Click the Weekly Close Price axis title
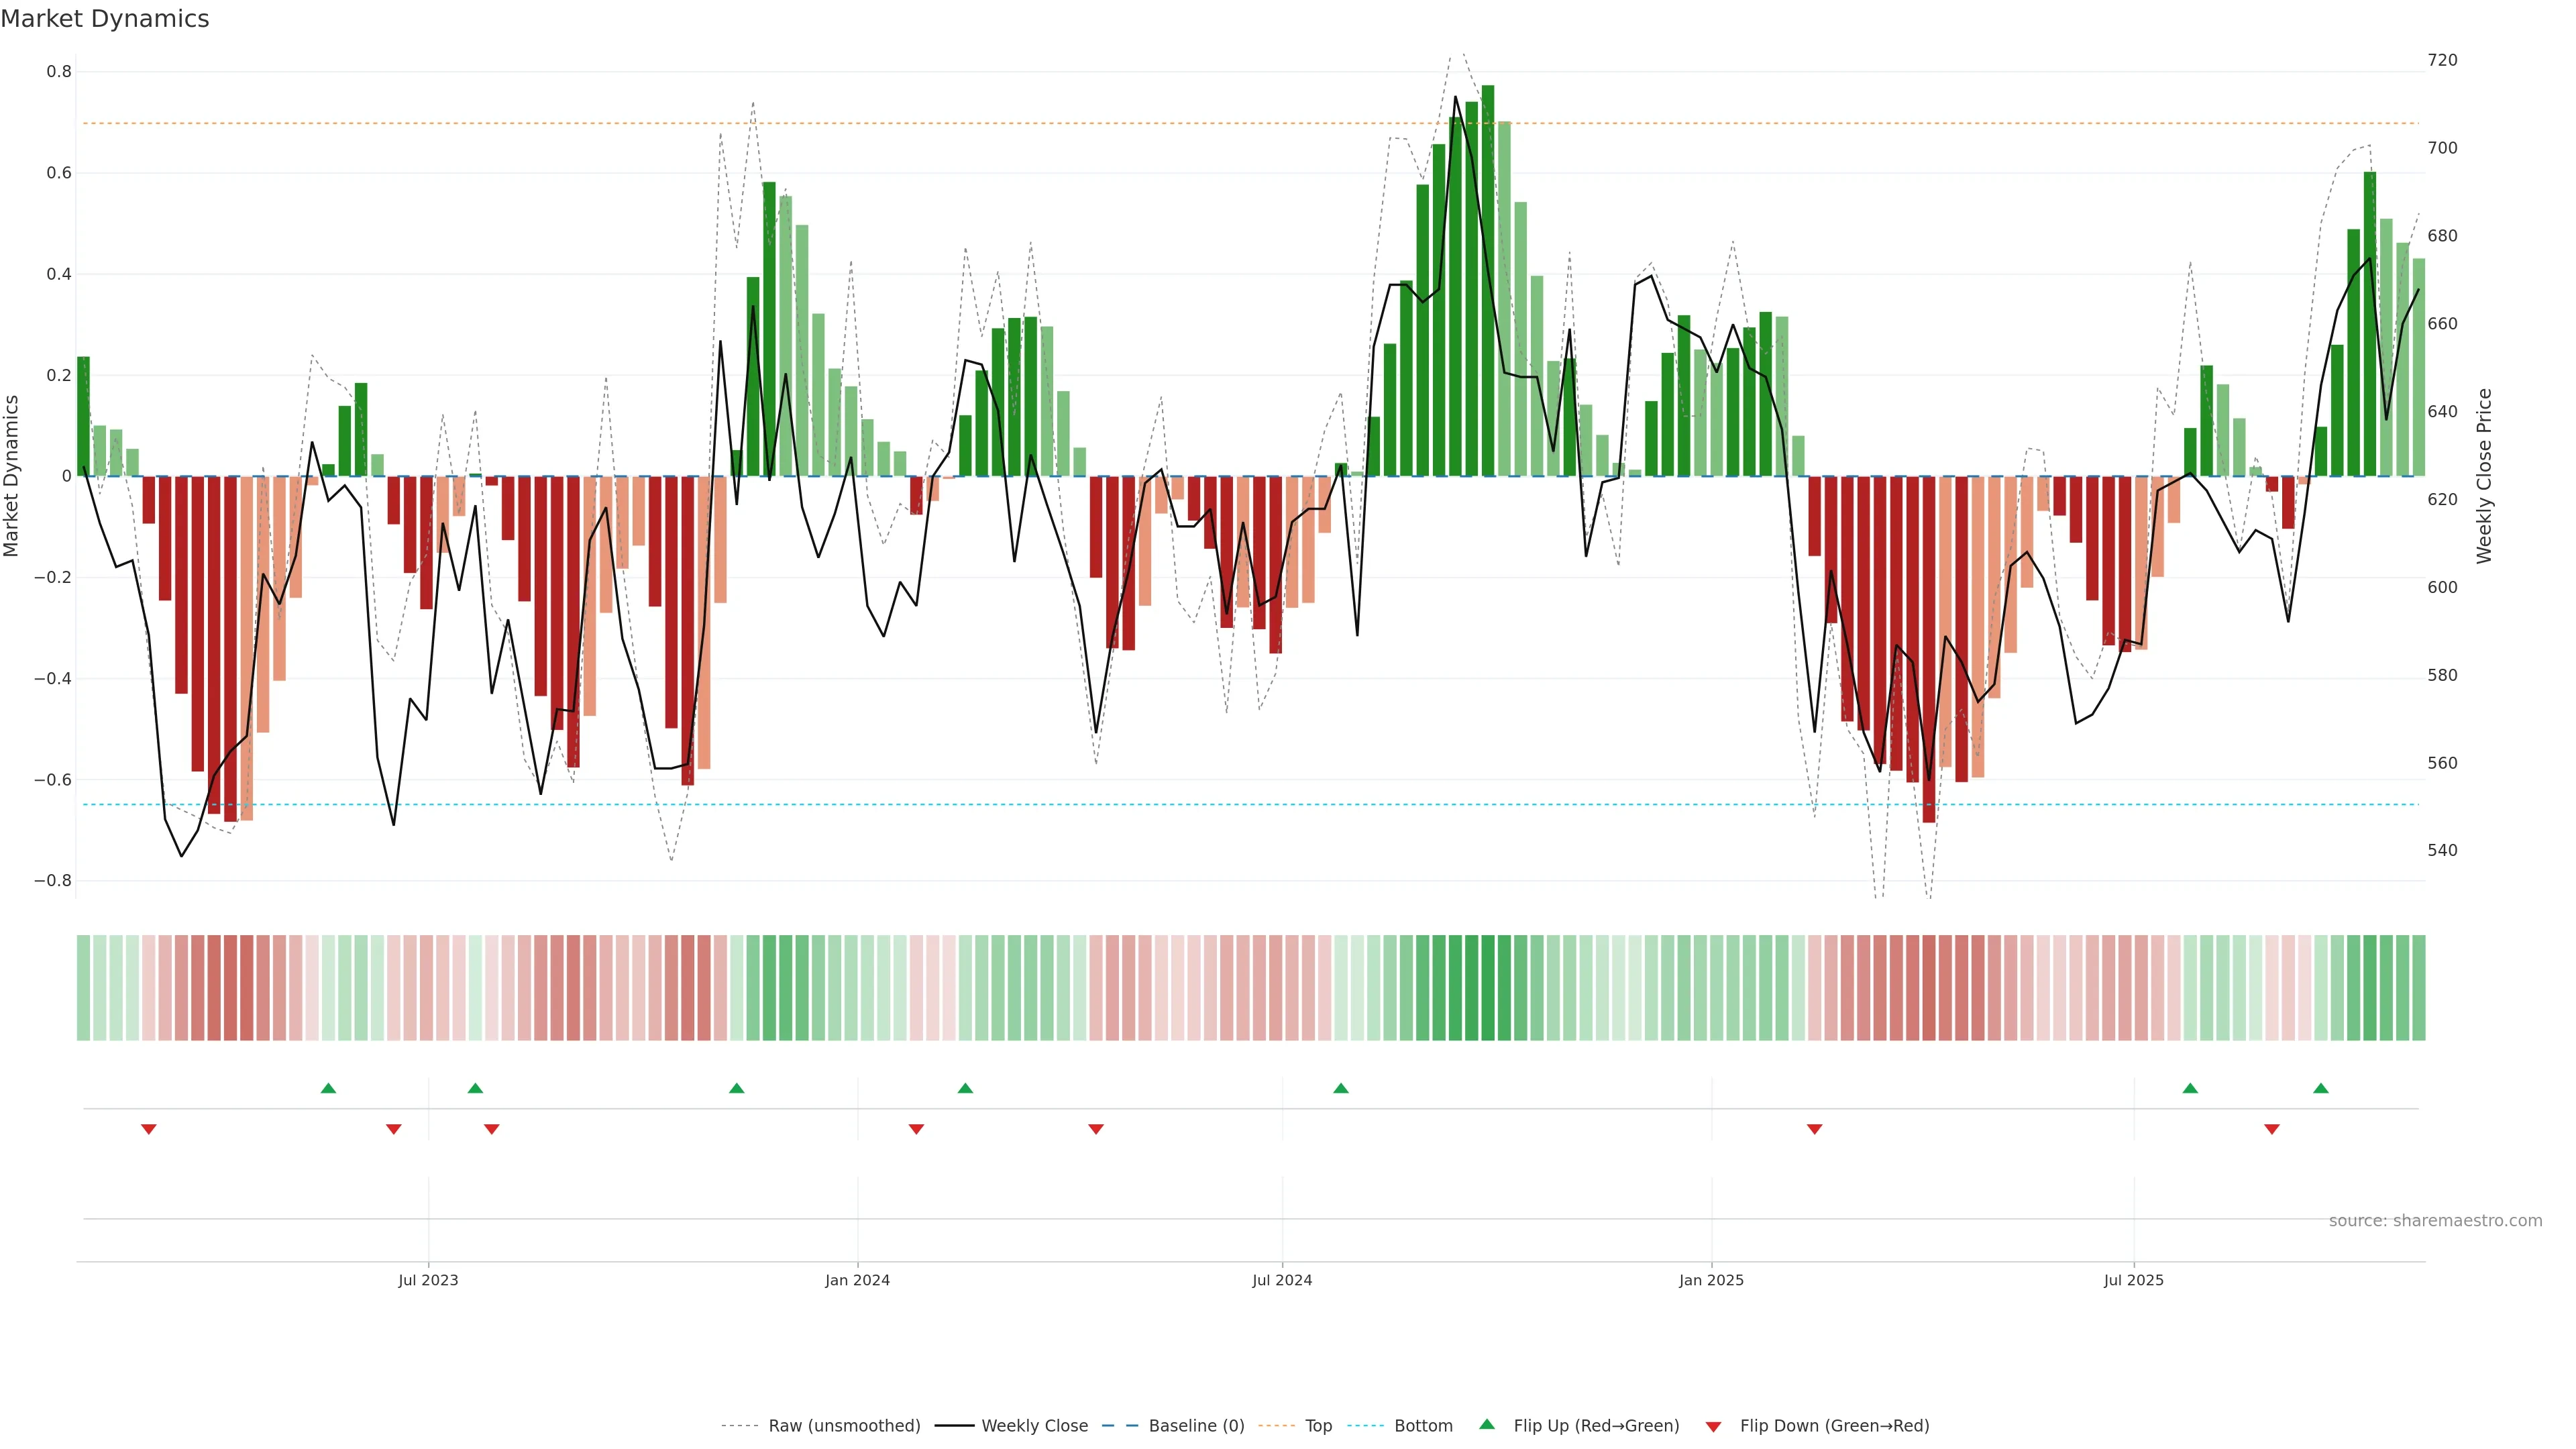This screenshot has width=2576, height=1449. 2485,476
